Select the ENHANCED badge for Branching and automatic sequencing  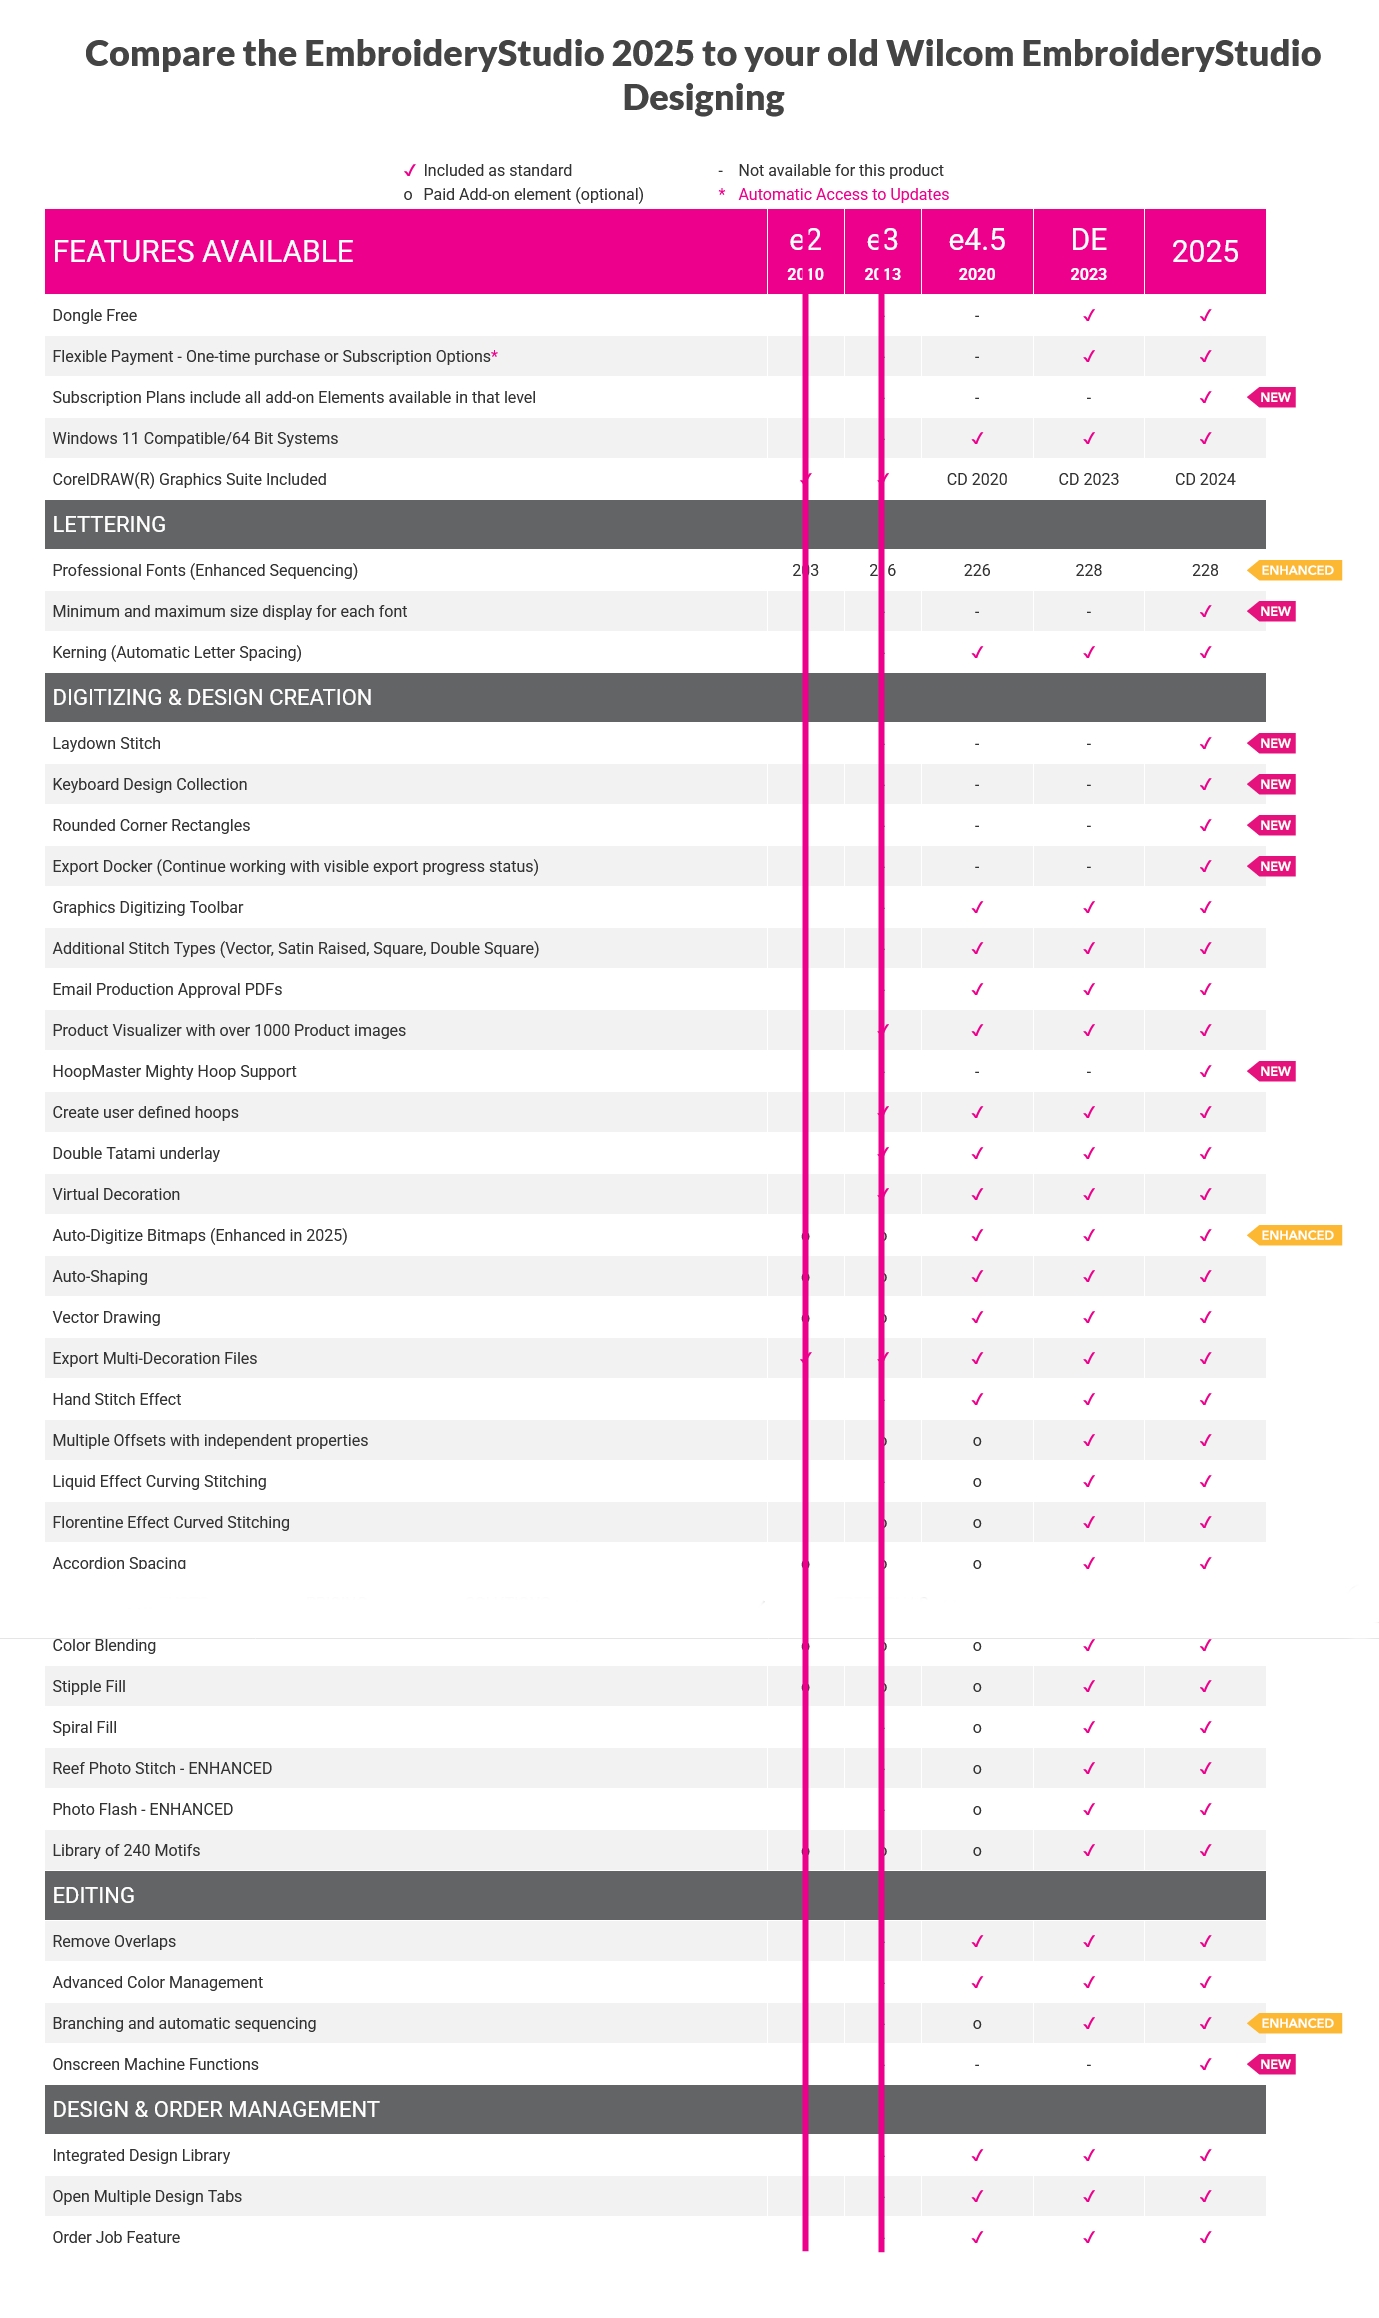[1296, 2023]
